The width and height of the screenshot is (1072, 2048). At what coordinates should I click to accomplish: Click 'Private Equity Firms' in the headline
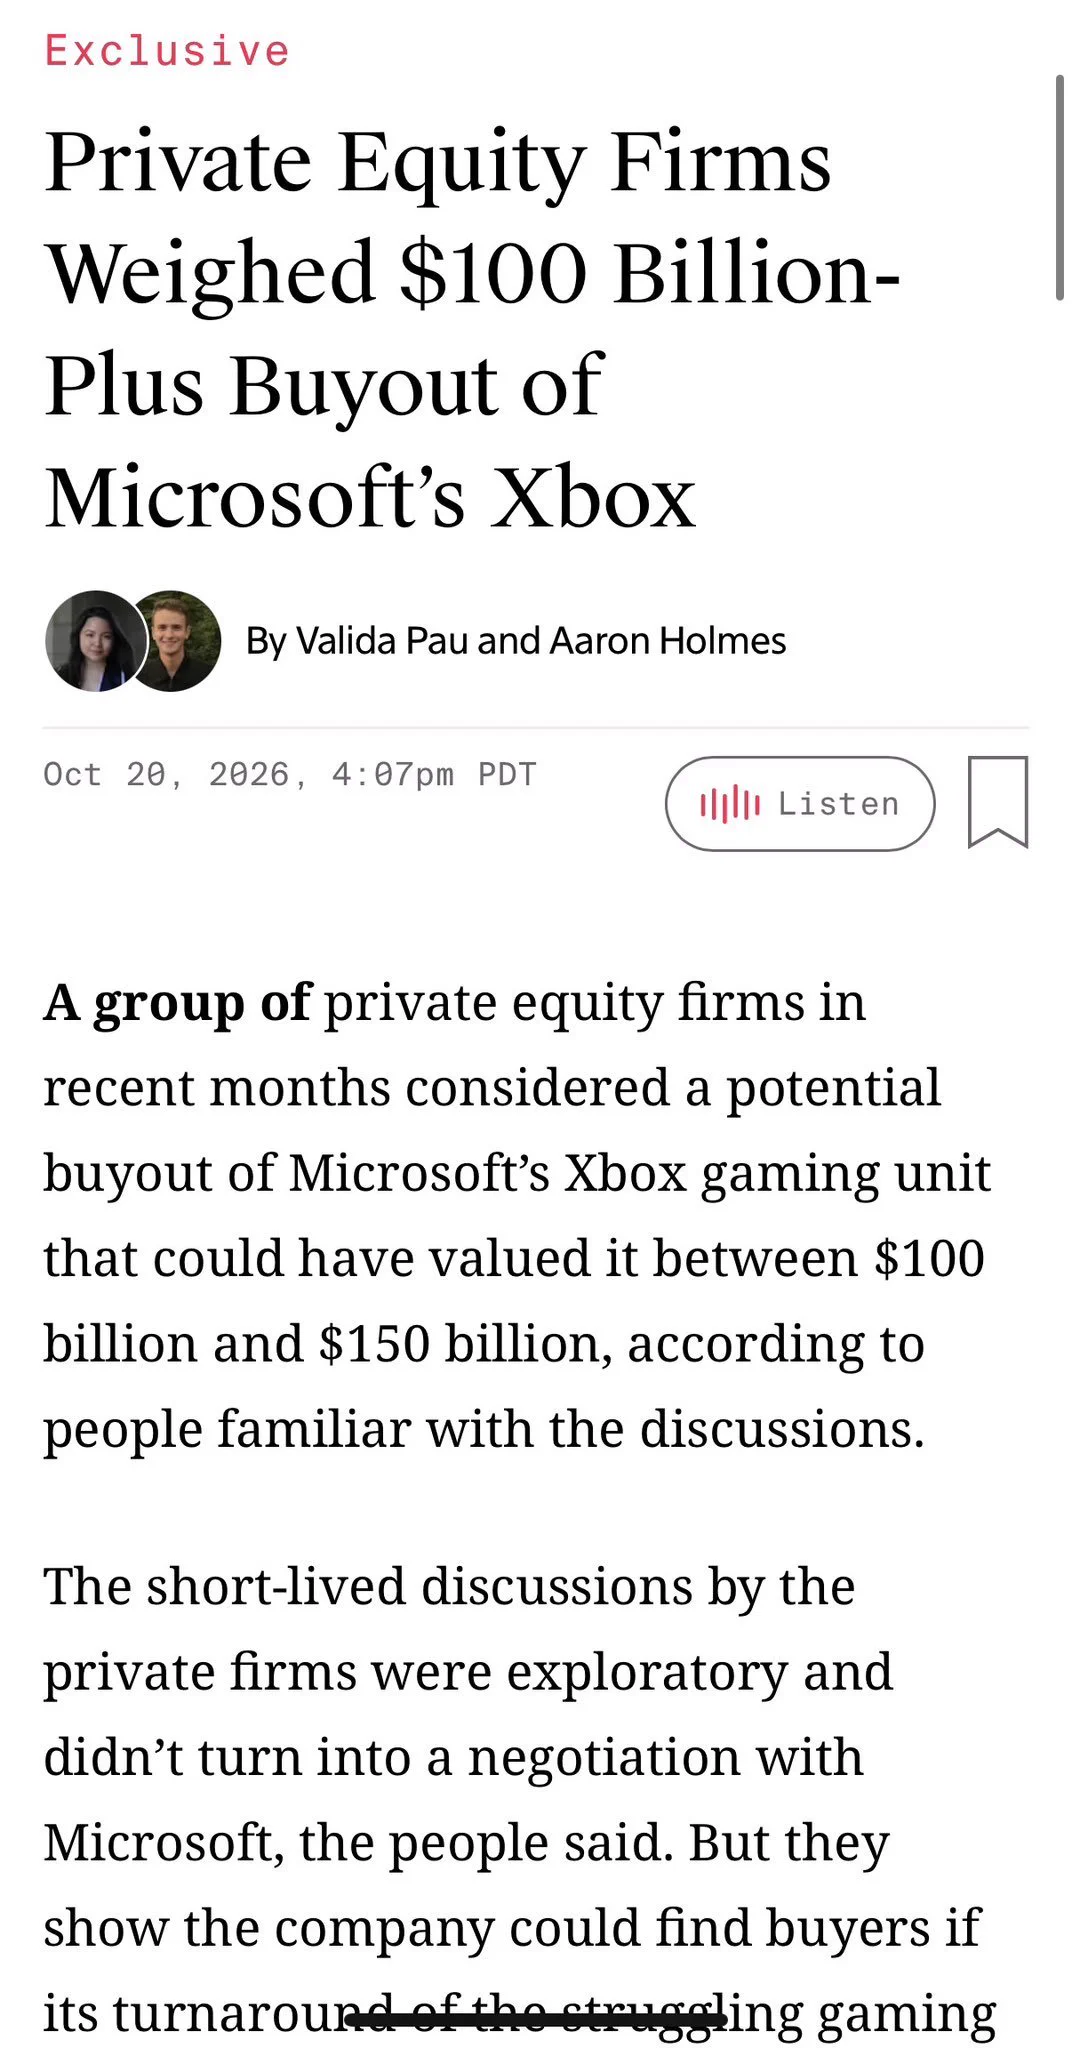pyautogui.click(x=438, y=162)
